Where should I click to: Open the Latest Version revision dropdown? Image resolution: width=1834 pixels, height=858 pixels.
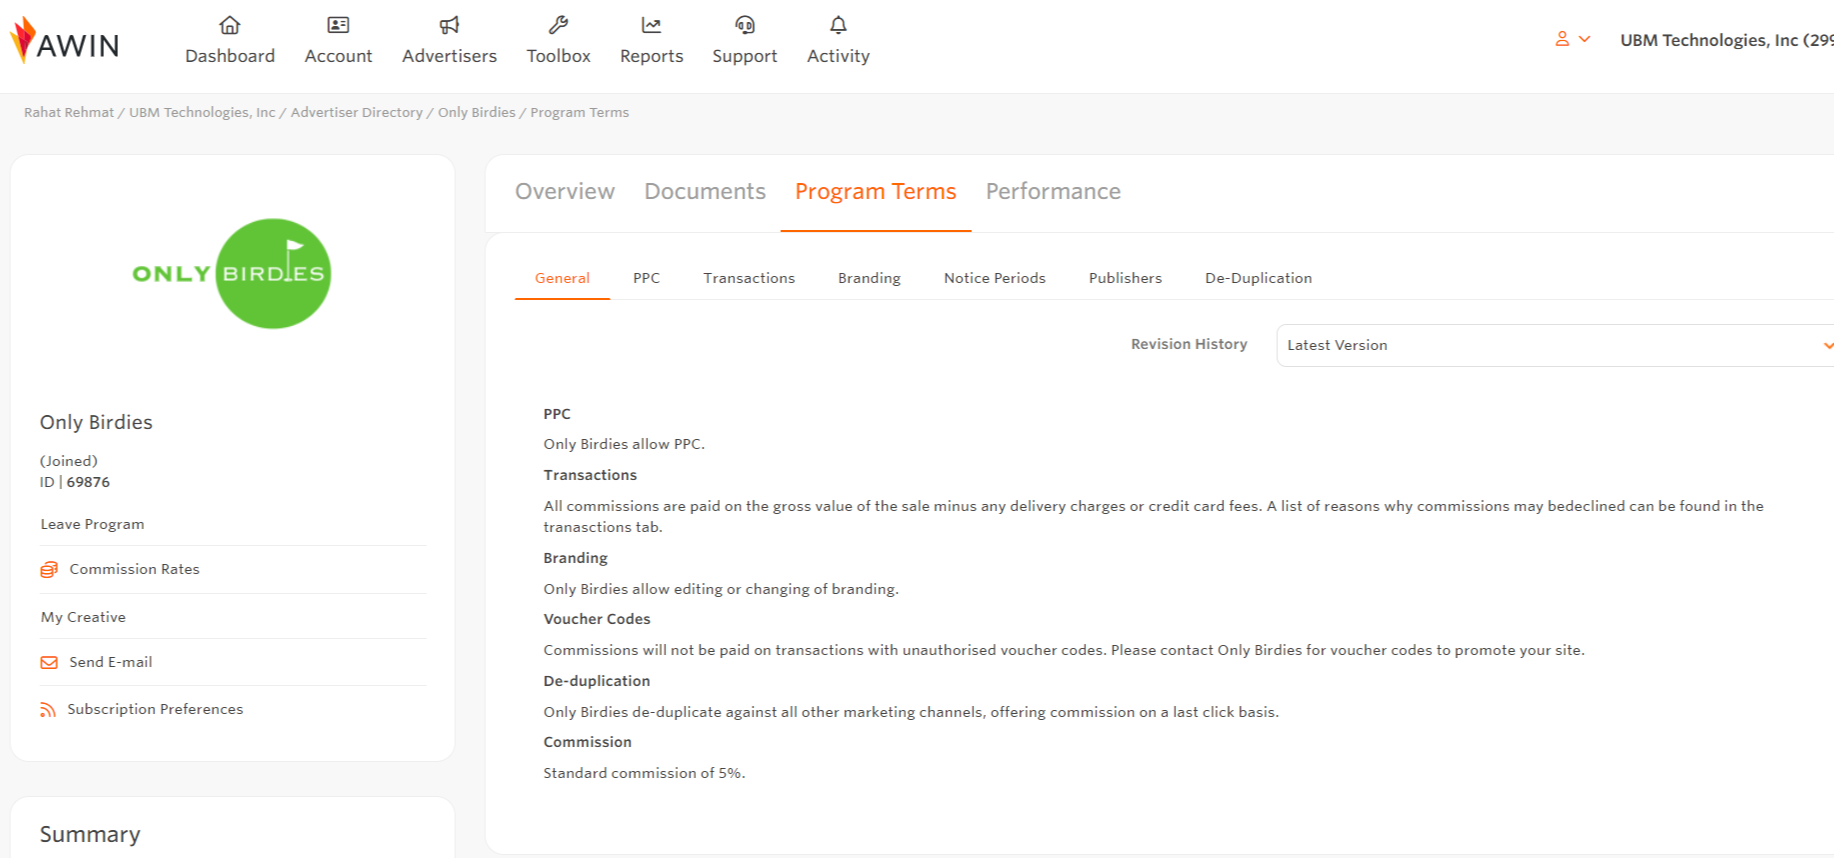(1555, 345)
